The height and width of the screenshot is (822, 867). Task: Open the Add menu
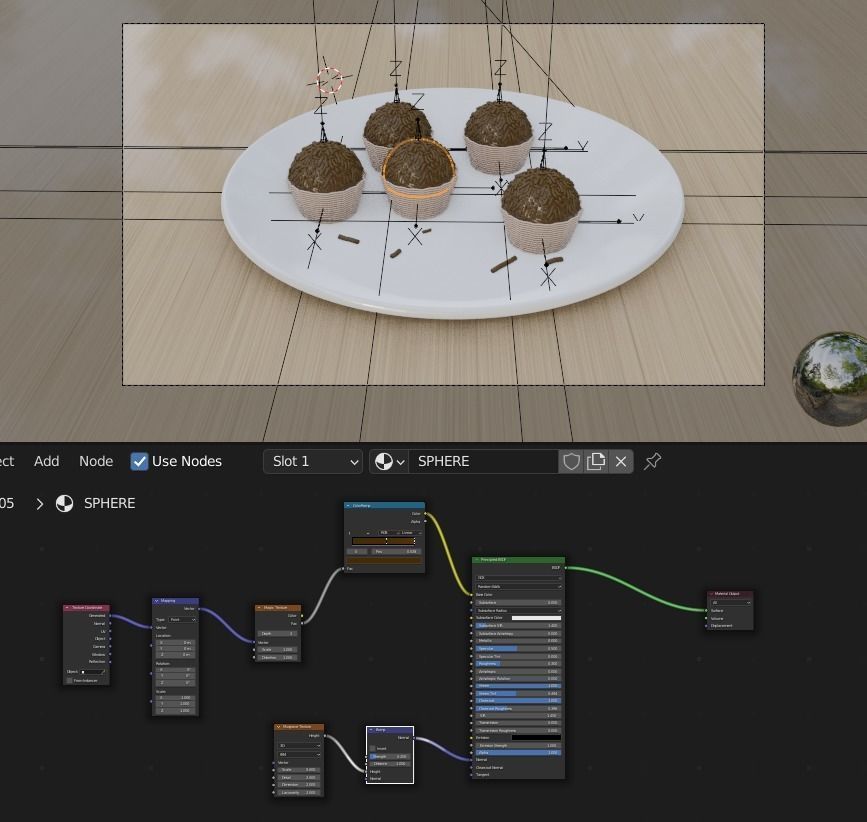point(46,461)
